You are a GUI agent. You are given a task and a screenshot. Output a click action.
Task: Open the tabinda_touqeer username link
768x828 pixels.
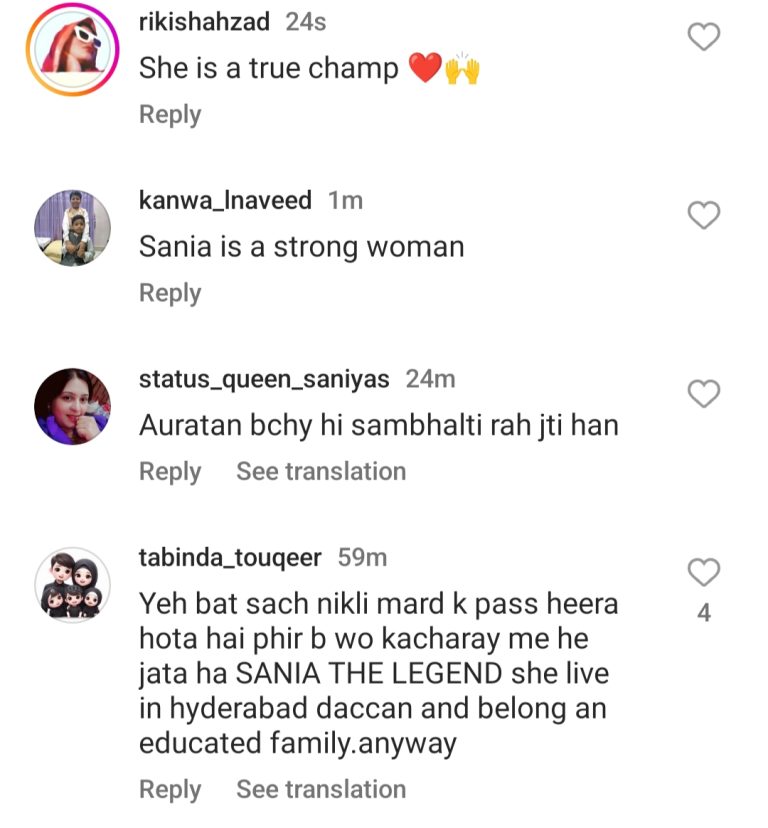pos(230,558)
